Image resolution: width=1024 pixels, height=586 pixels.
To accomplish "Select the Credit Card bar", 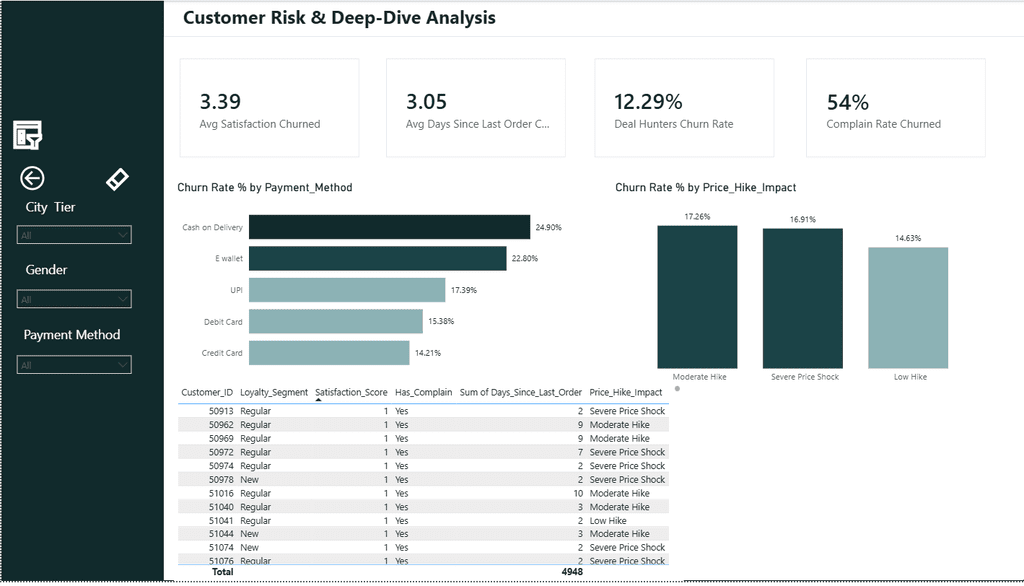I will pos(329,353).
